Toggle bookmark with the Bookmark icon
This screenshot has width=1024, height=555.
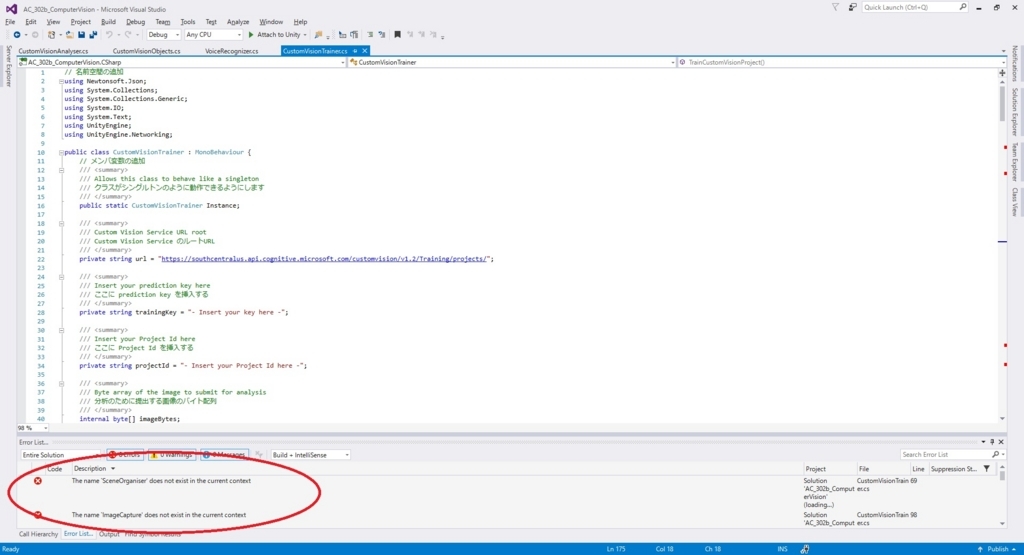(397, 35)
